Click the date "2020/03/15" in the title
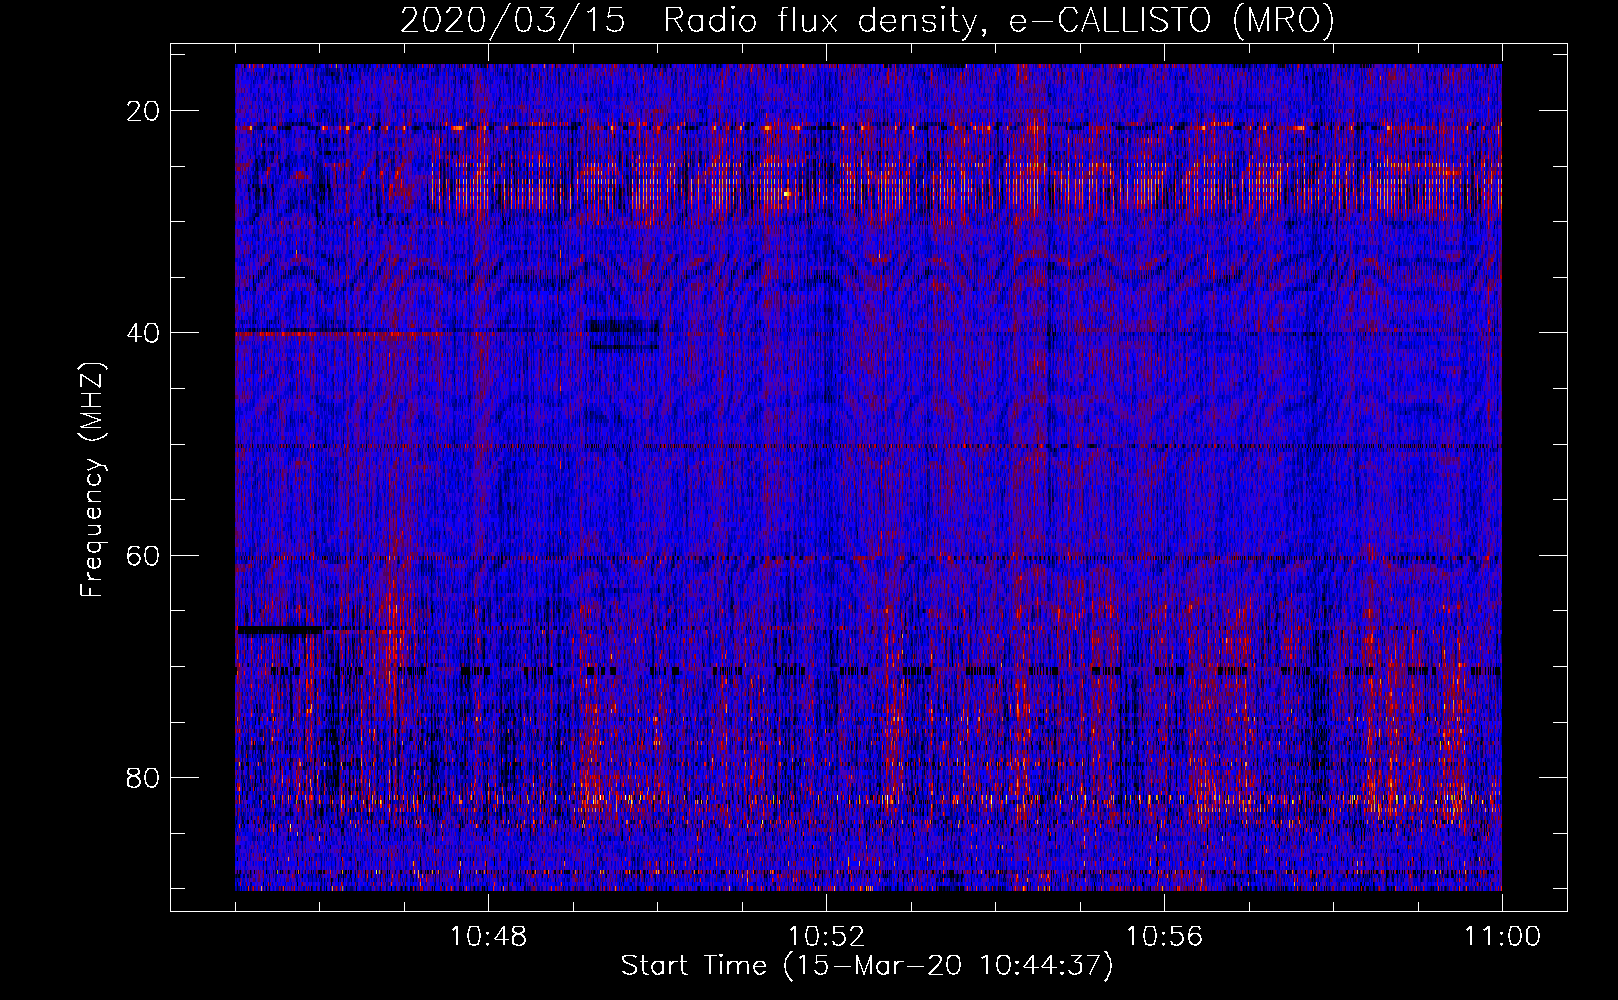The width and height of the screenshot is (1618, 1000). pos(513,20)
